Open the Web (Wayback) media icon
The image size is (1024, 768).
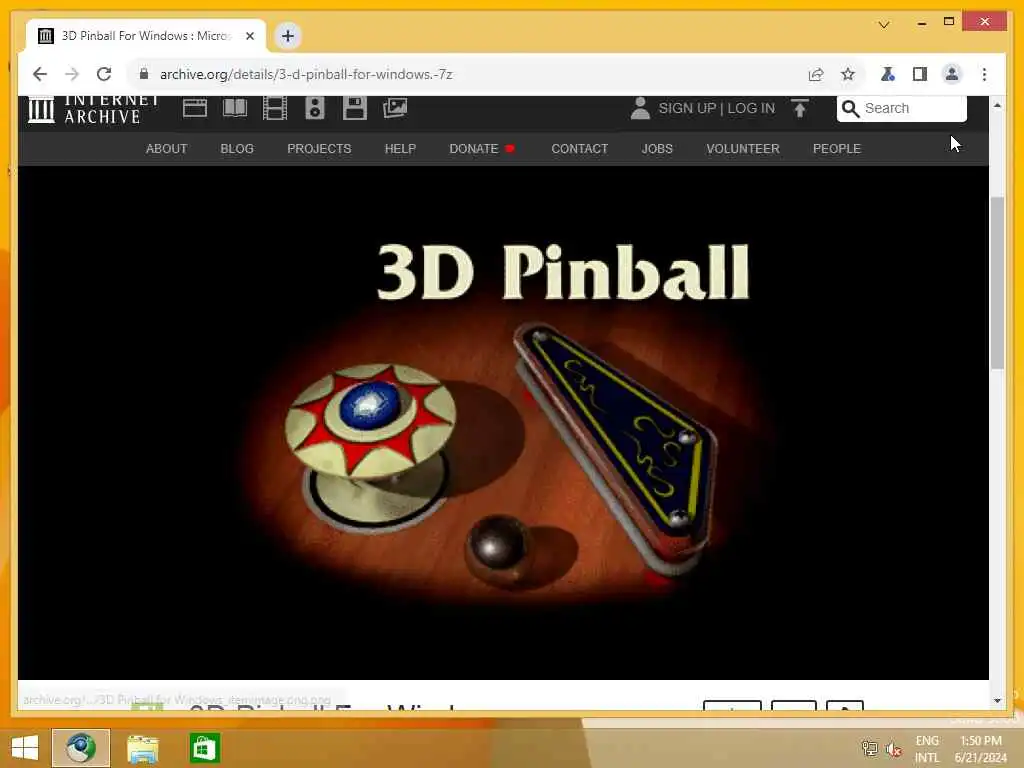click(x=195, y=108)
